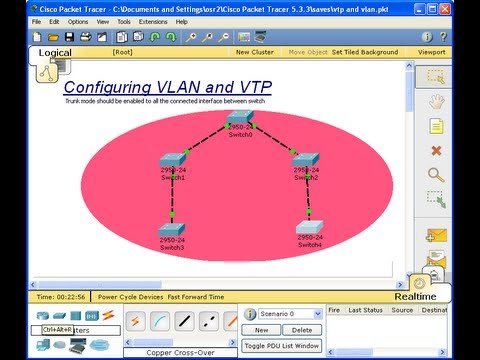This screenshot has width=480, height=360.
Task: Click the green Undo arrow icon
Action: pos(155,37)
